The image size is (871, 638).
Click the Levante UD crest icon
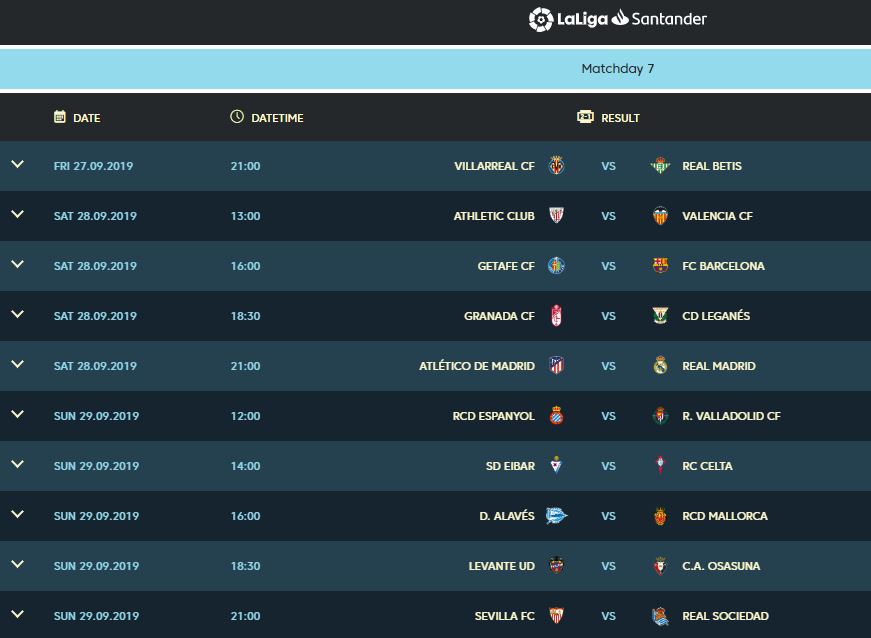tap(556, 565)
